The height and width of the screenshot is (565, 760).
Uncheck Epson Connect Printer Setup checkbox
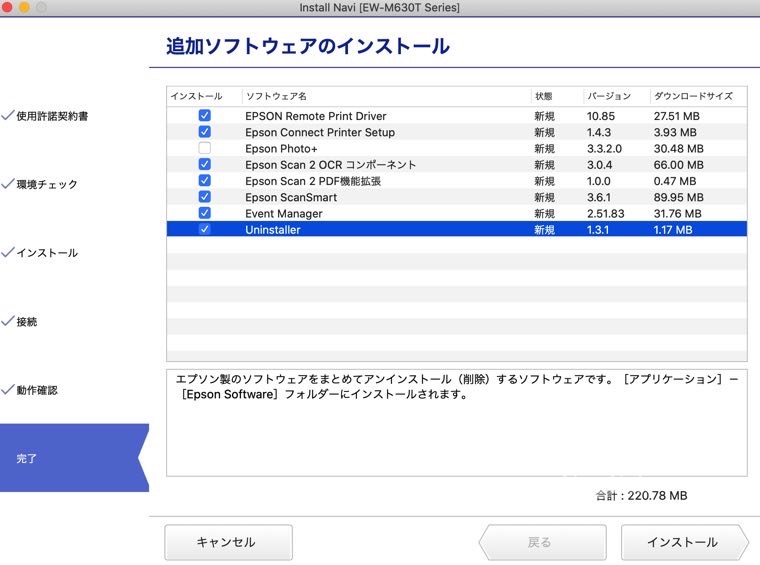click(x=205, y=132)
